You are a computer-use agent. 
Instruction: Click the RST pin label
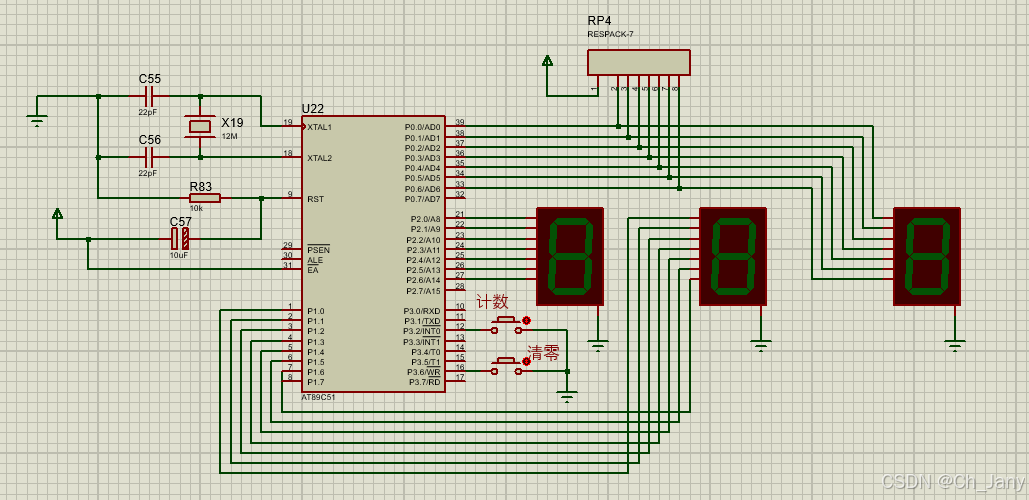(314, 199)
